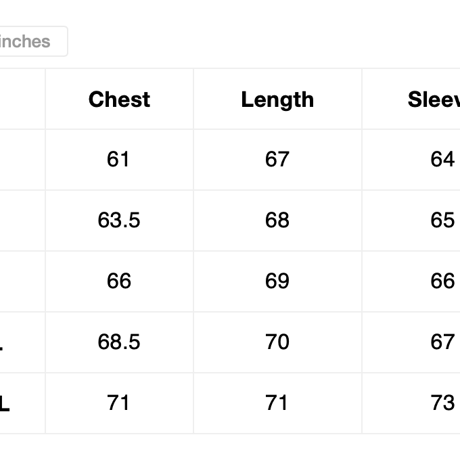
Task: Select chest value 61 cell
Action: pos(119,160)
